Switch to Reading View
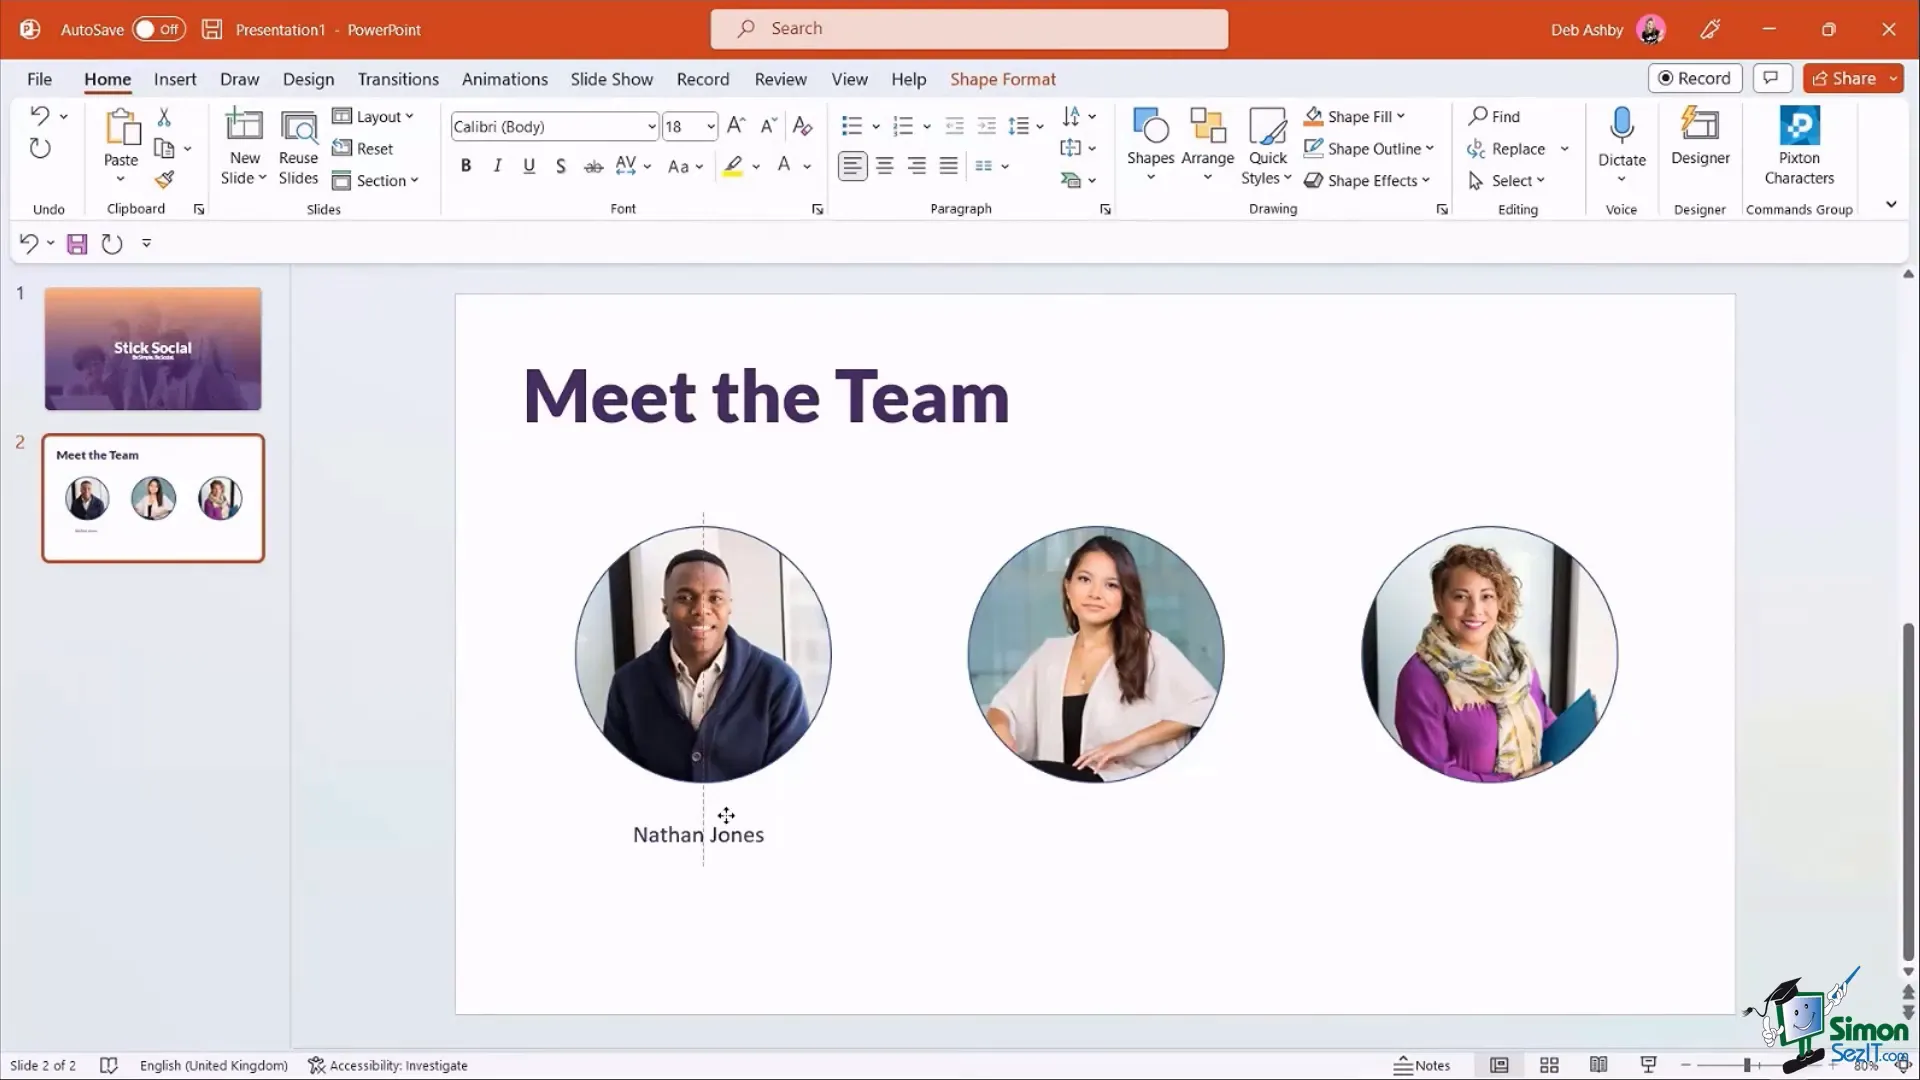1920x1080 pixels. click(1598, 1065)
